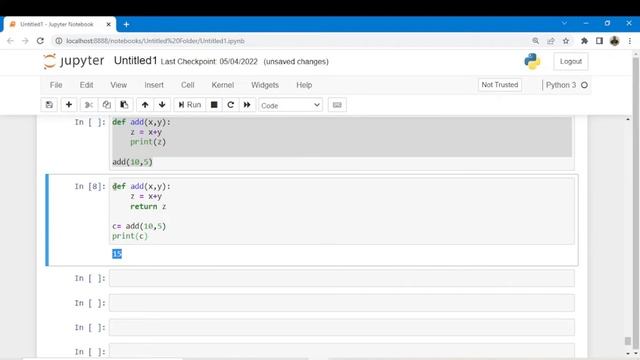Insert a cell below with plus icon

coord(69,105)
